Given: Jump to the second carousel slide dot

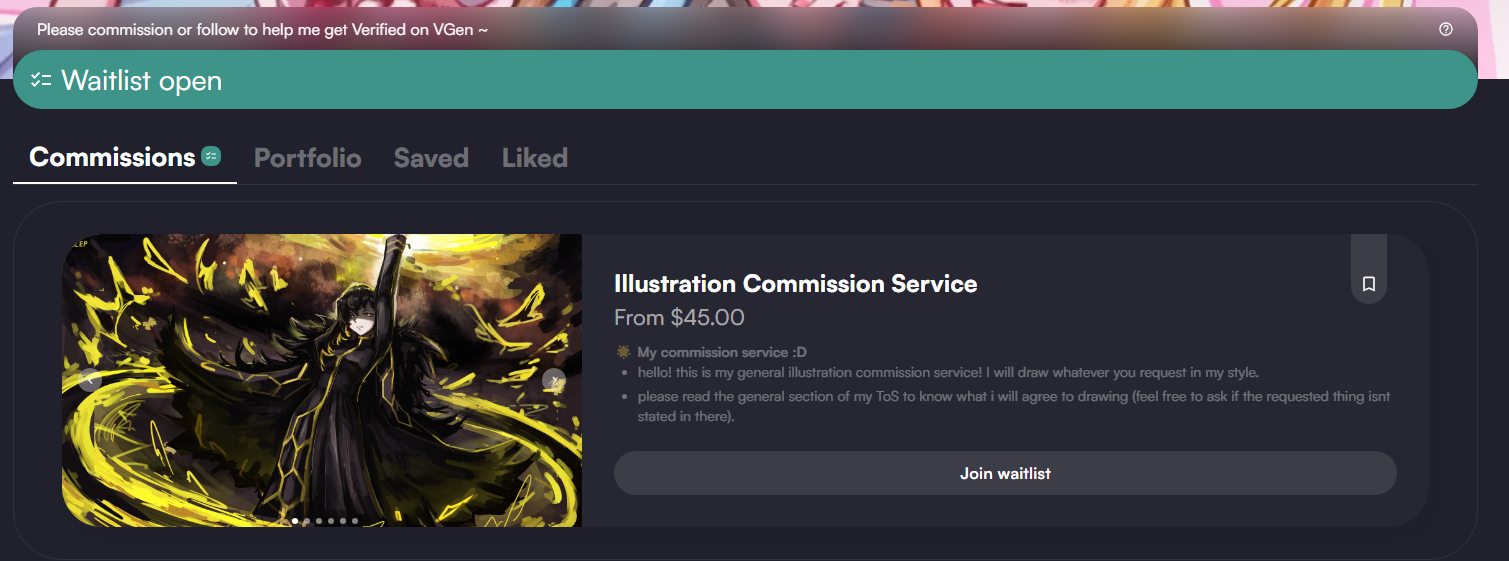Looking at the screenshot, I should coord(307,521).
